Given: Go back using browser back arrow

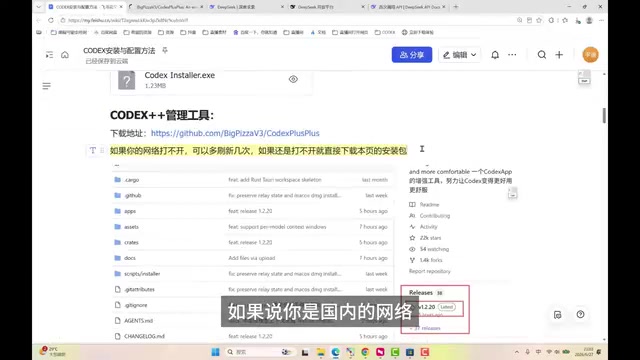Looking at the screenshot, I should tap(39, 20).
